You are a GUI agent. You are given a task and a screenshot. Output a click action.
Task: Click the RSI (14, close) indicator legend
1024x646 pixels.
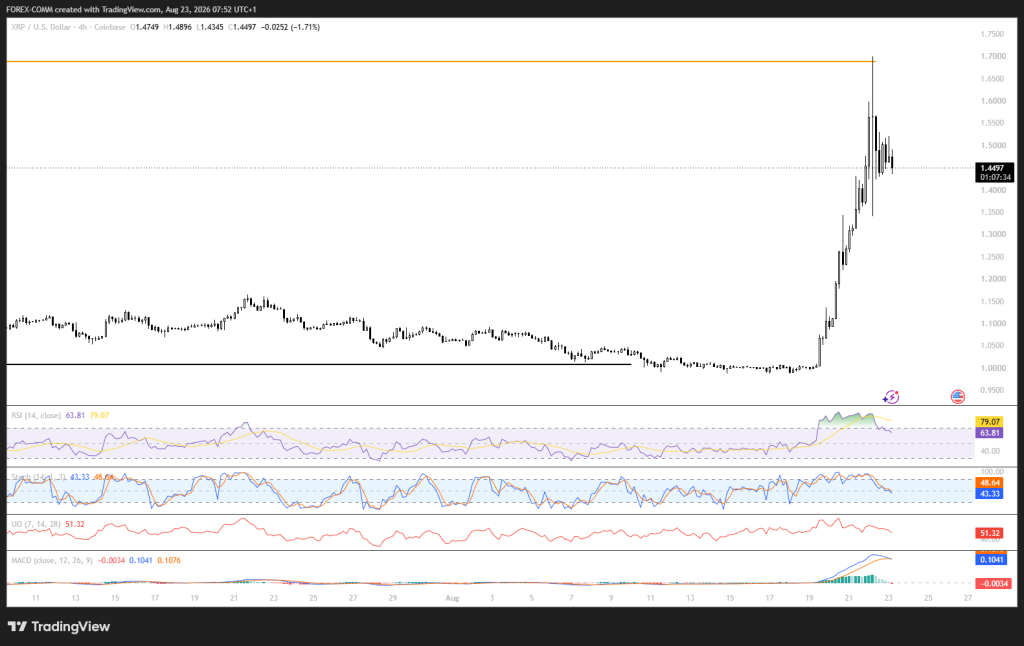[x=36, y=415]
